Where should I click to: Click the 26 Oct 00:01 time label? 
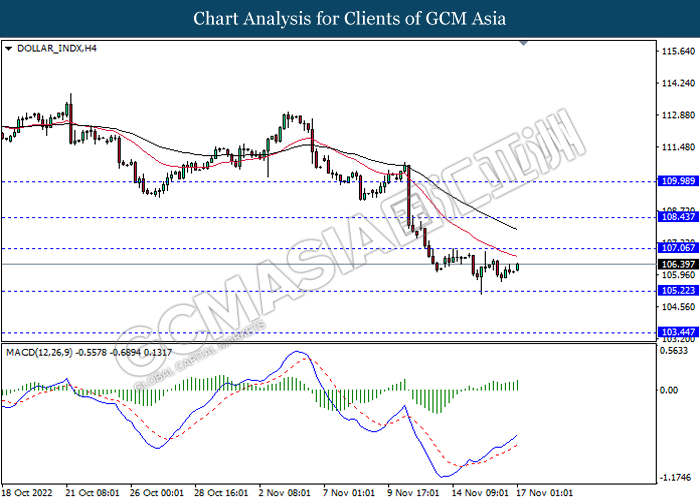pos(157,493)
